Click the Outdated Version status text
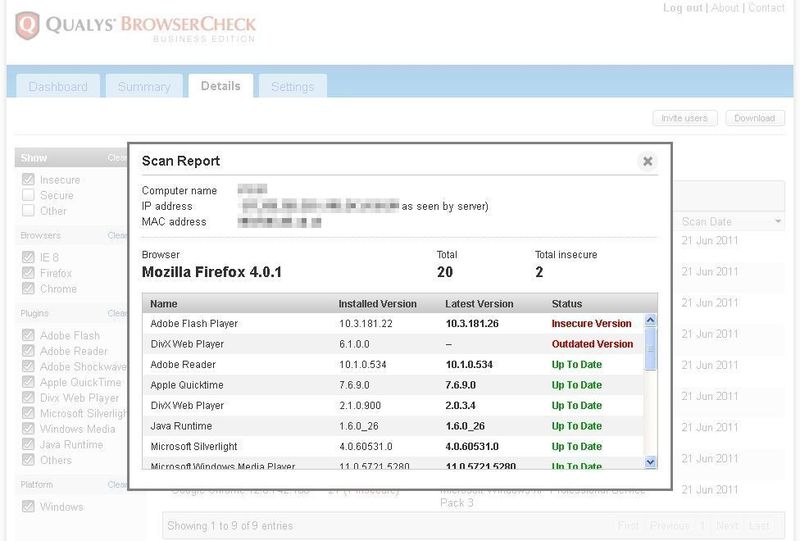 coord(592,344)
